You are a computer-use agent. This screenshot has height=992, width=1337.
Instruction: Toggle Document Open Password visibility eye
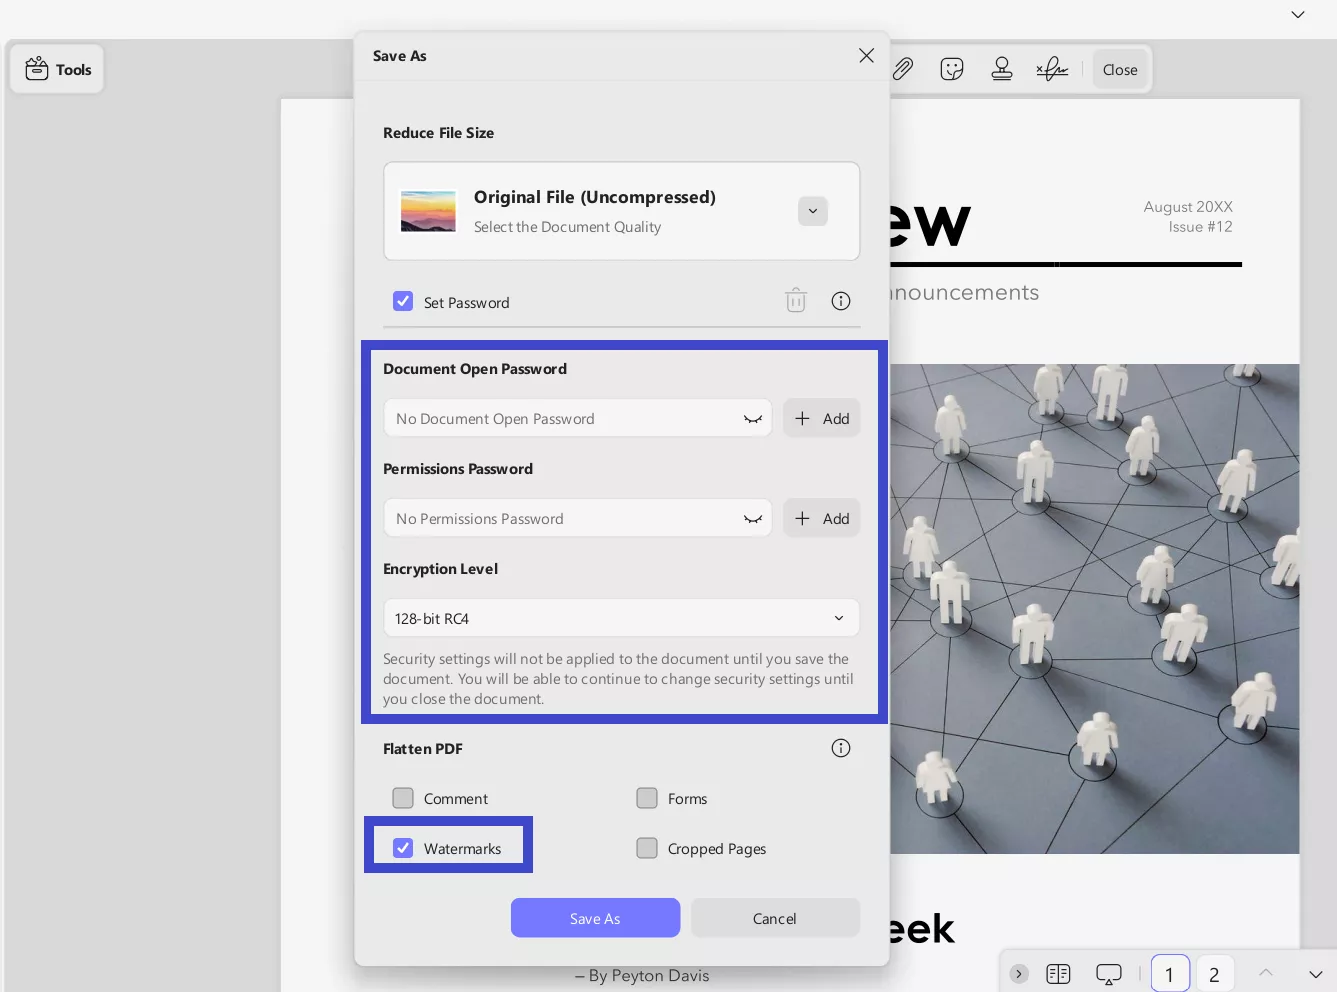pos(753,419)
